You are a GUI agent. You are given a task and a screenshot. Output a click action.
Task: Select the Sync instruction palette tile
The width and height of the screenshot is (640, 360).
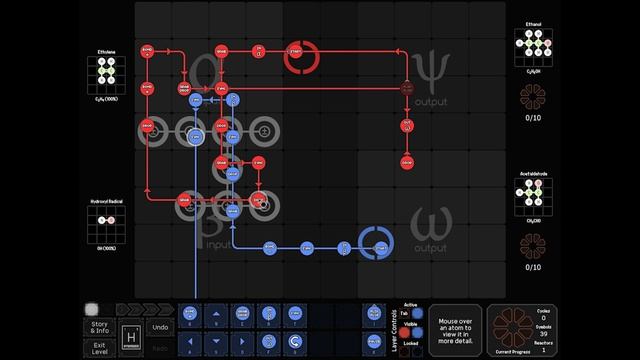click(295, 315)
